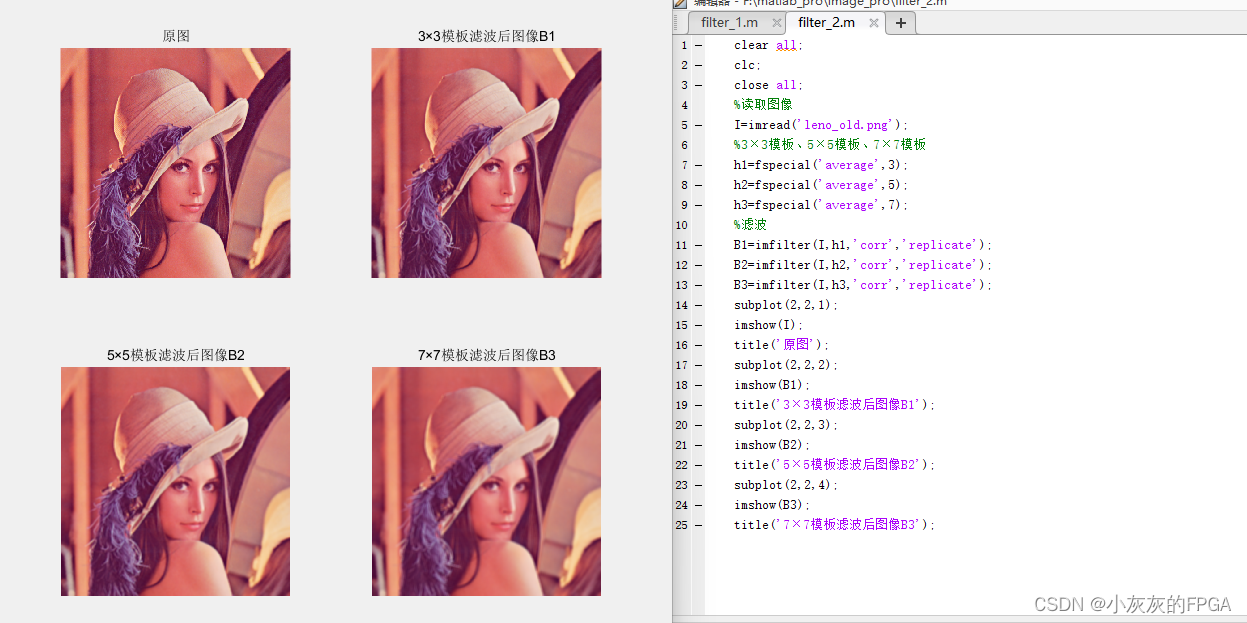
Task: Click the title B1 code on line 19
Action: 835,405
